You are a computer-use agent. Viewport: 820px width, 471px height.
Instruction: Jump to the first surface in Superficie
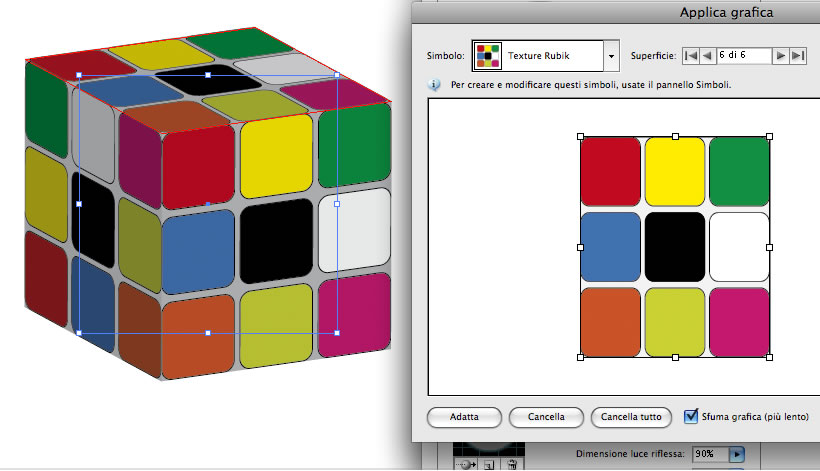(x=691, y=55)
